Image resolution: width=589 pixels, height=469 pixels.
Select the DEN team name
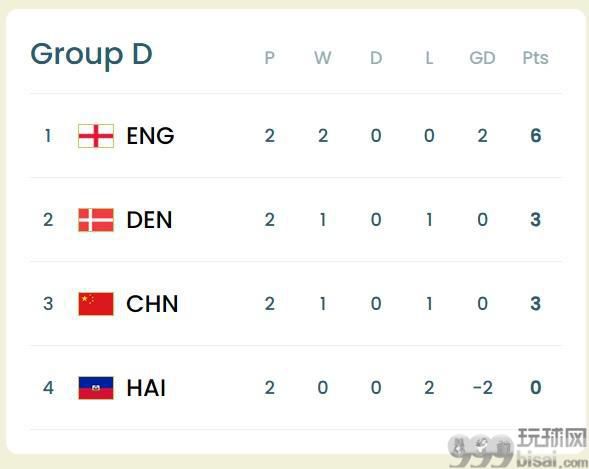[x=150, y=220]
